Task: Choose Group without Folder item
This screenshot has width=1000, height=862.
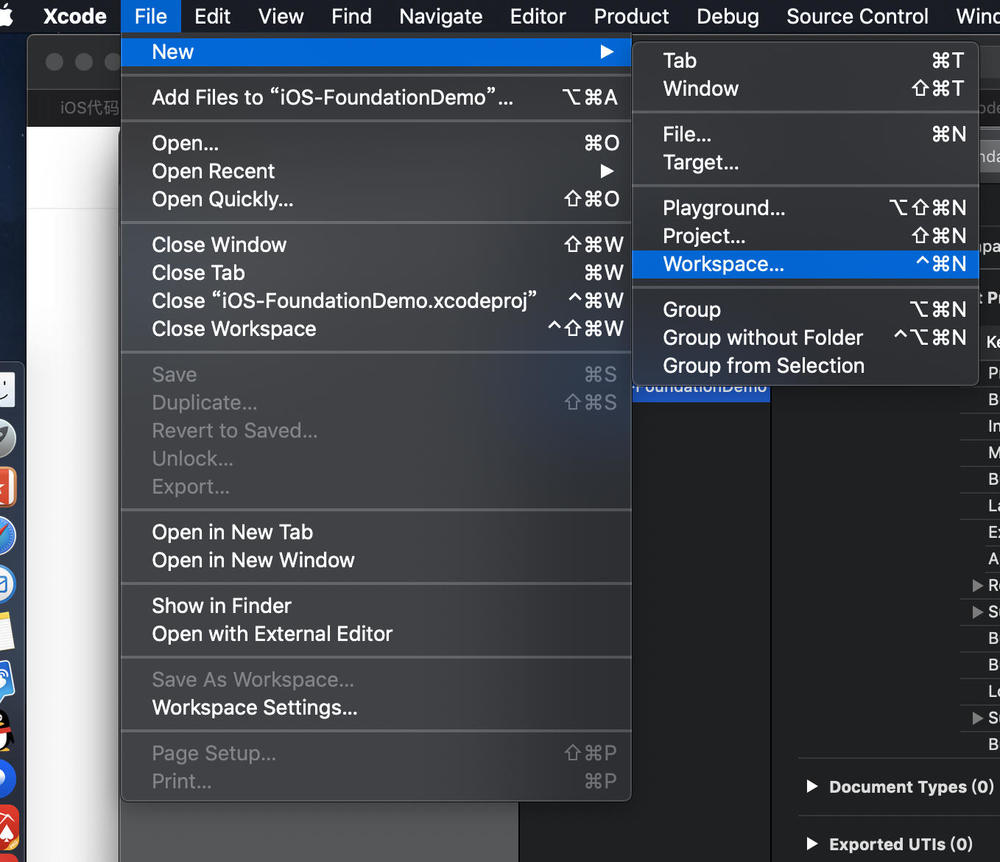Action: (805, 337)
